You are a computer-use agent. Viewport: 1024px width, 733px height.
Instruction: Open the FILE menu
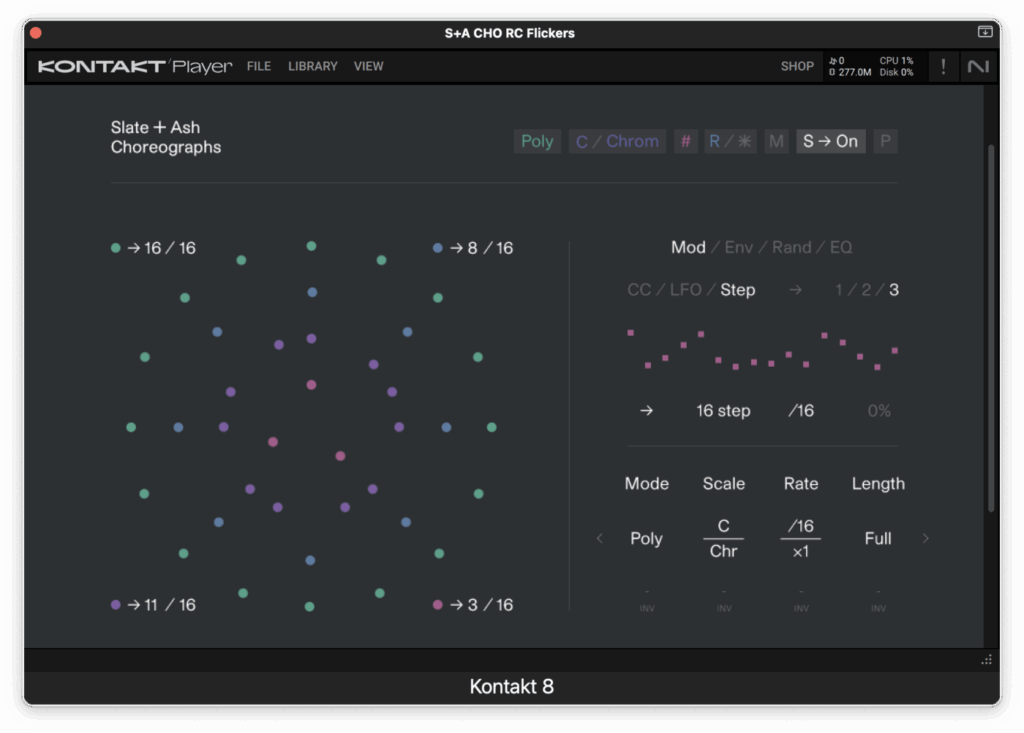[x=259, y=67]
